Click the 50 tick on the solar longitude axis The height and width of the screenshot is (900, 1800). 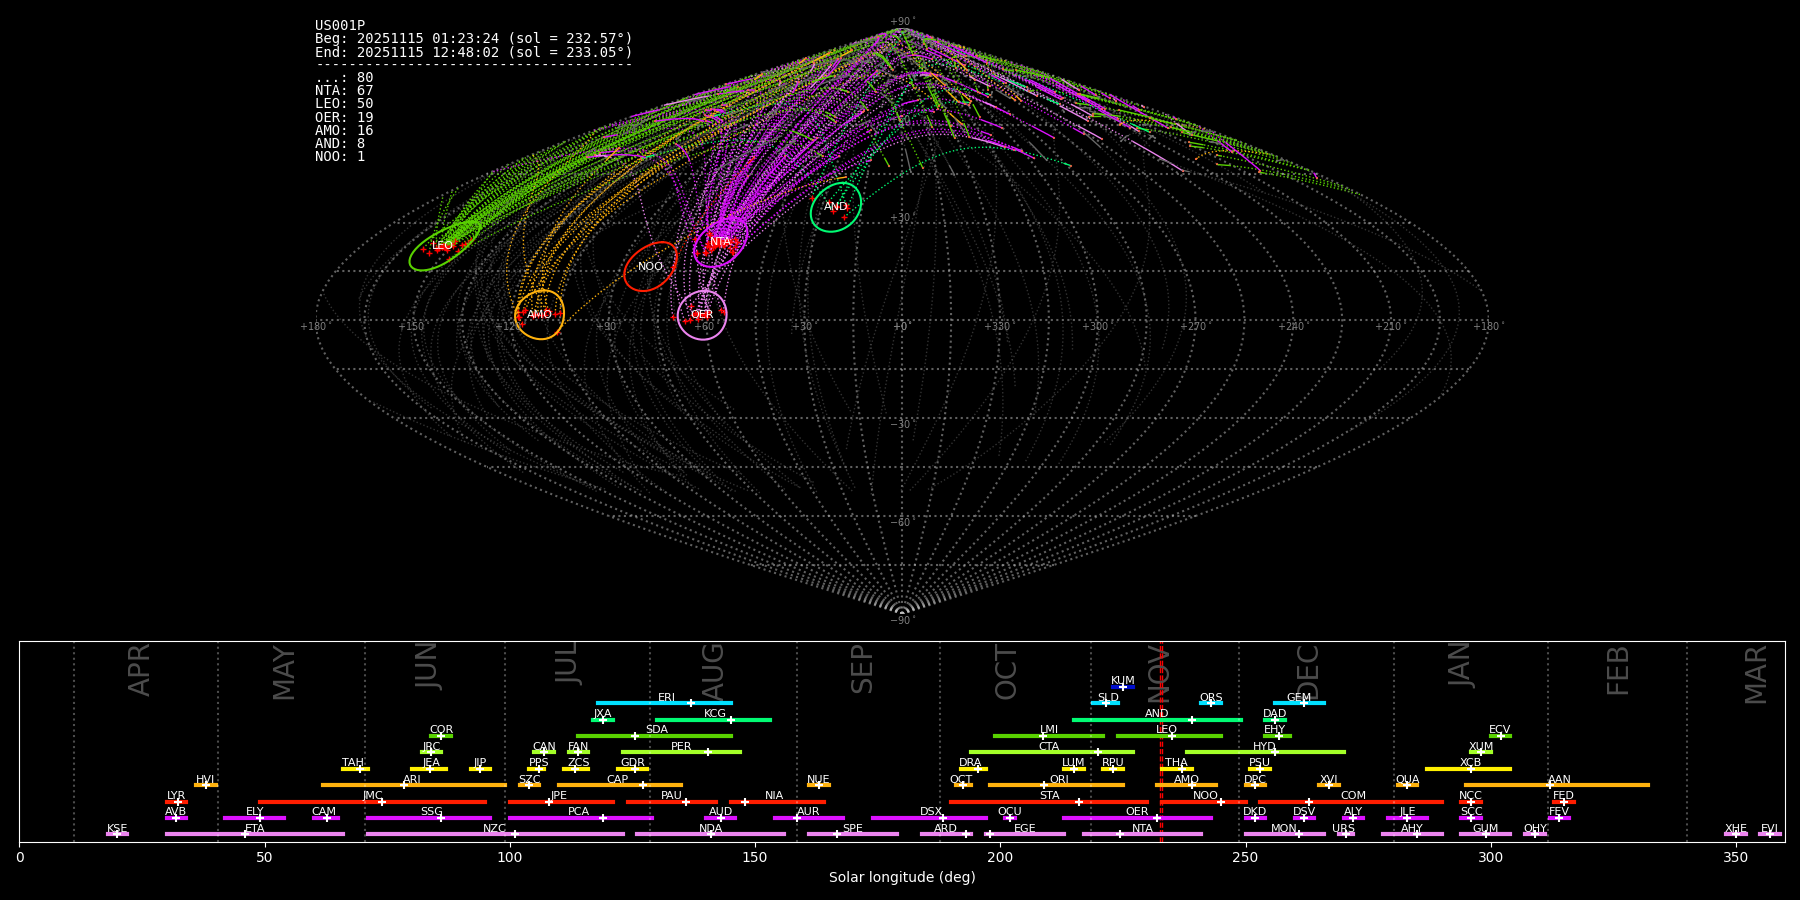264,857
